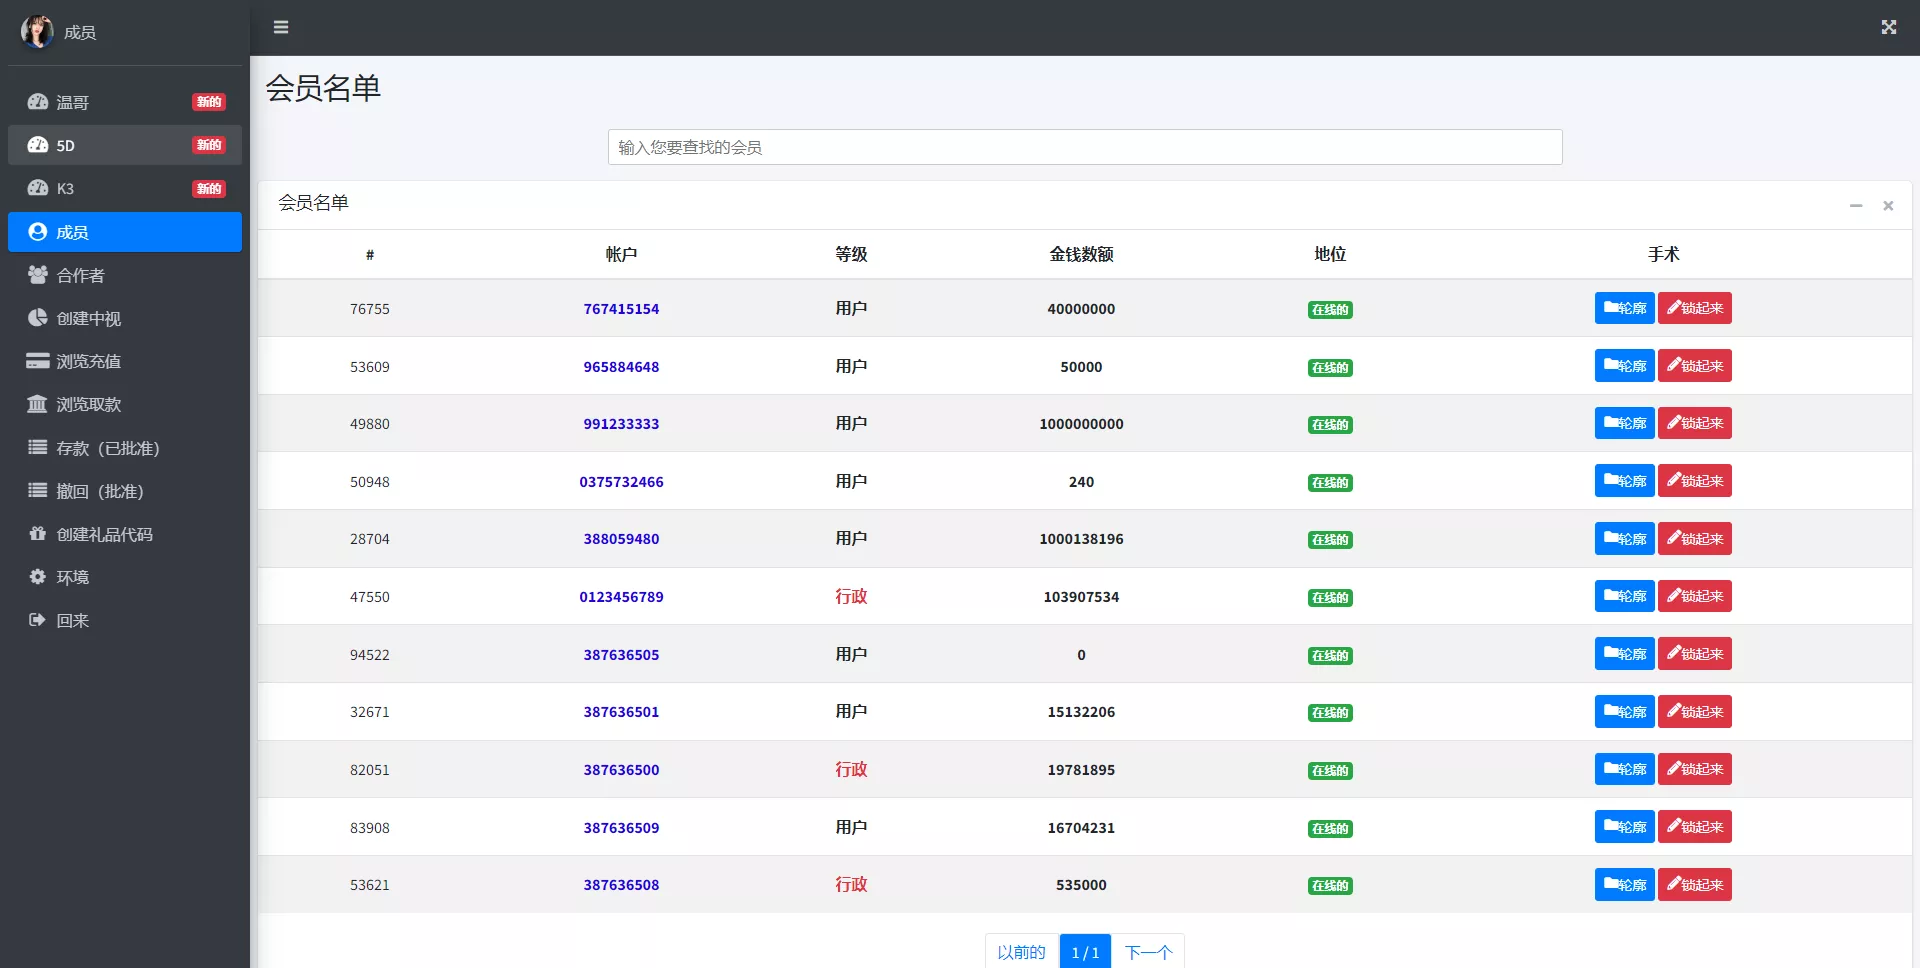Click the red 锁起来 button for account 0123456789
1920x968 pixels.
tap(1694, 596)
